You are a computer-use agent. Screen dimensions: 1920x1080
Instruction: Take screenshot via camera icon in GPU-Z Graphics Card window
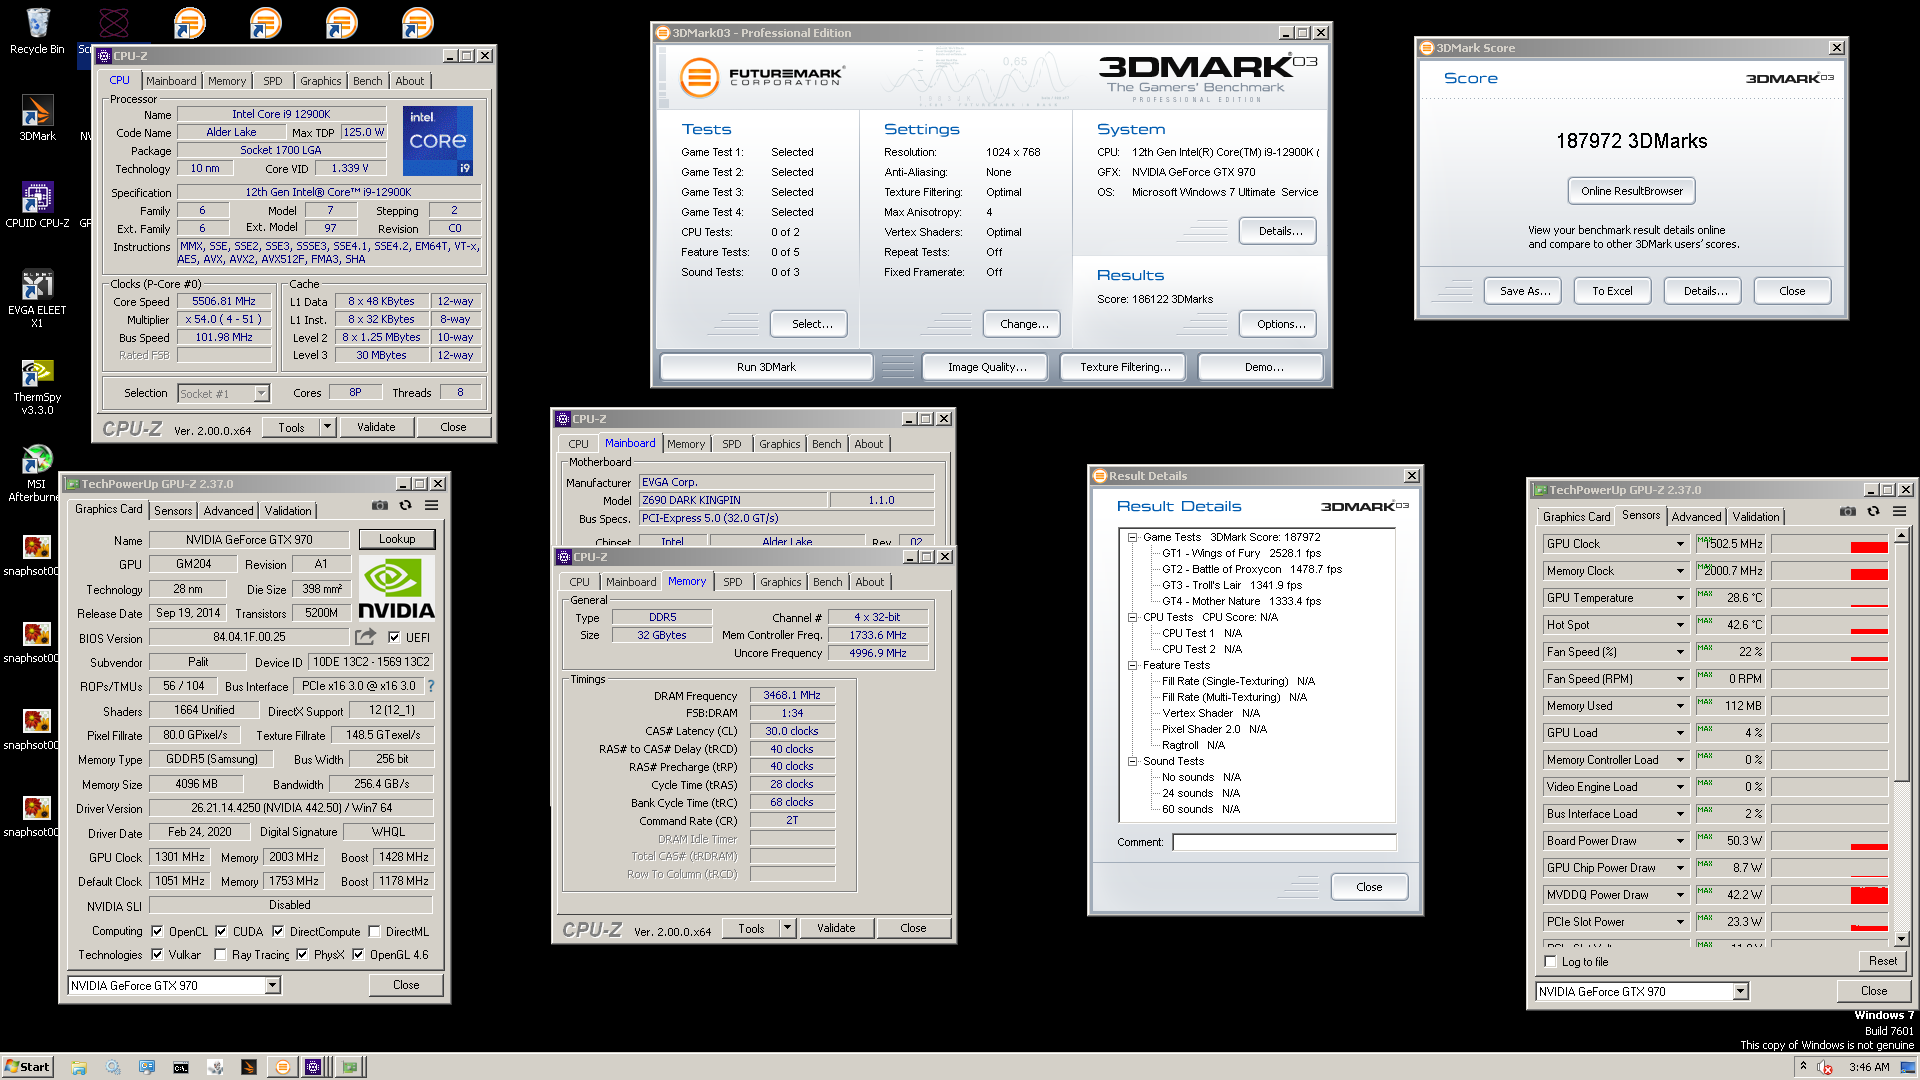(x=380, y=506)
